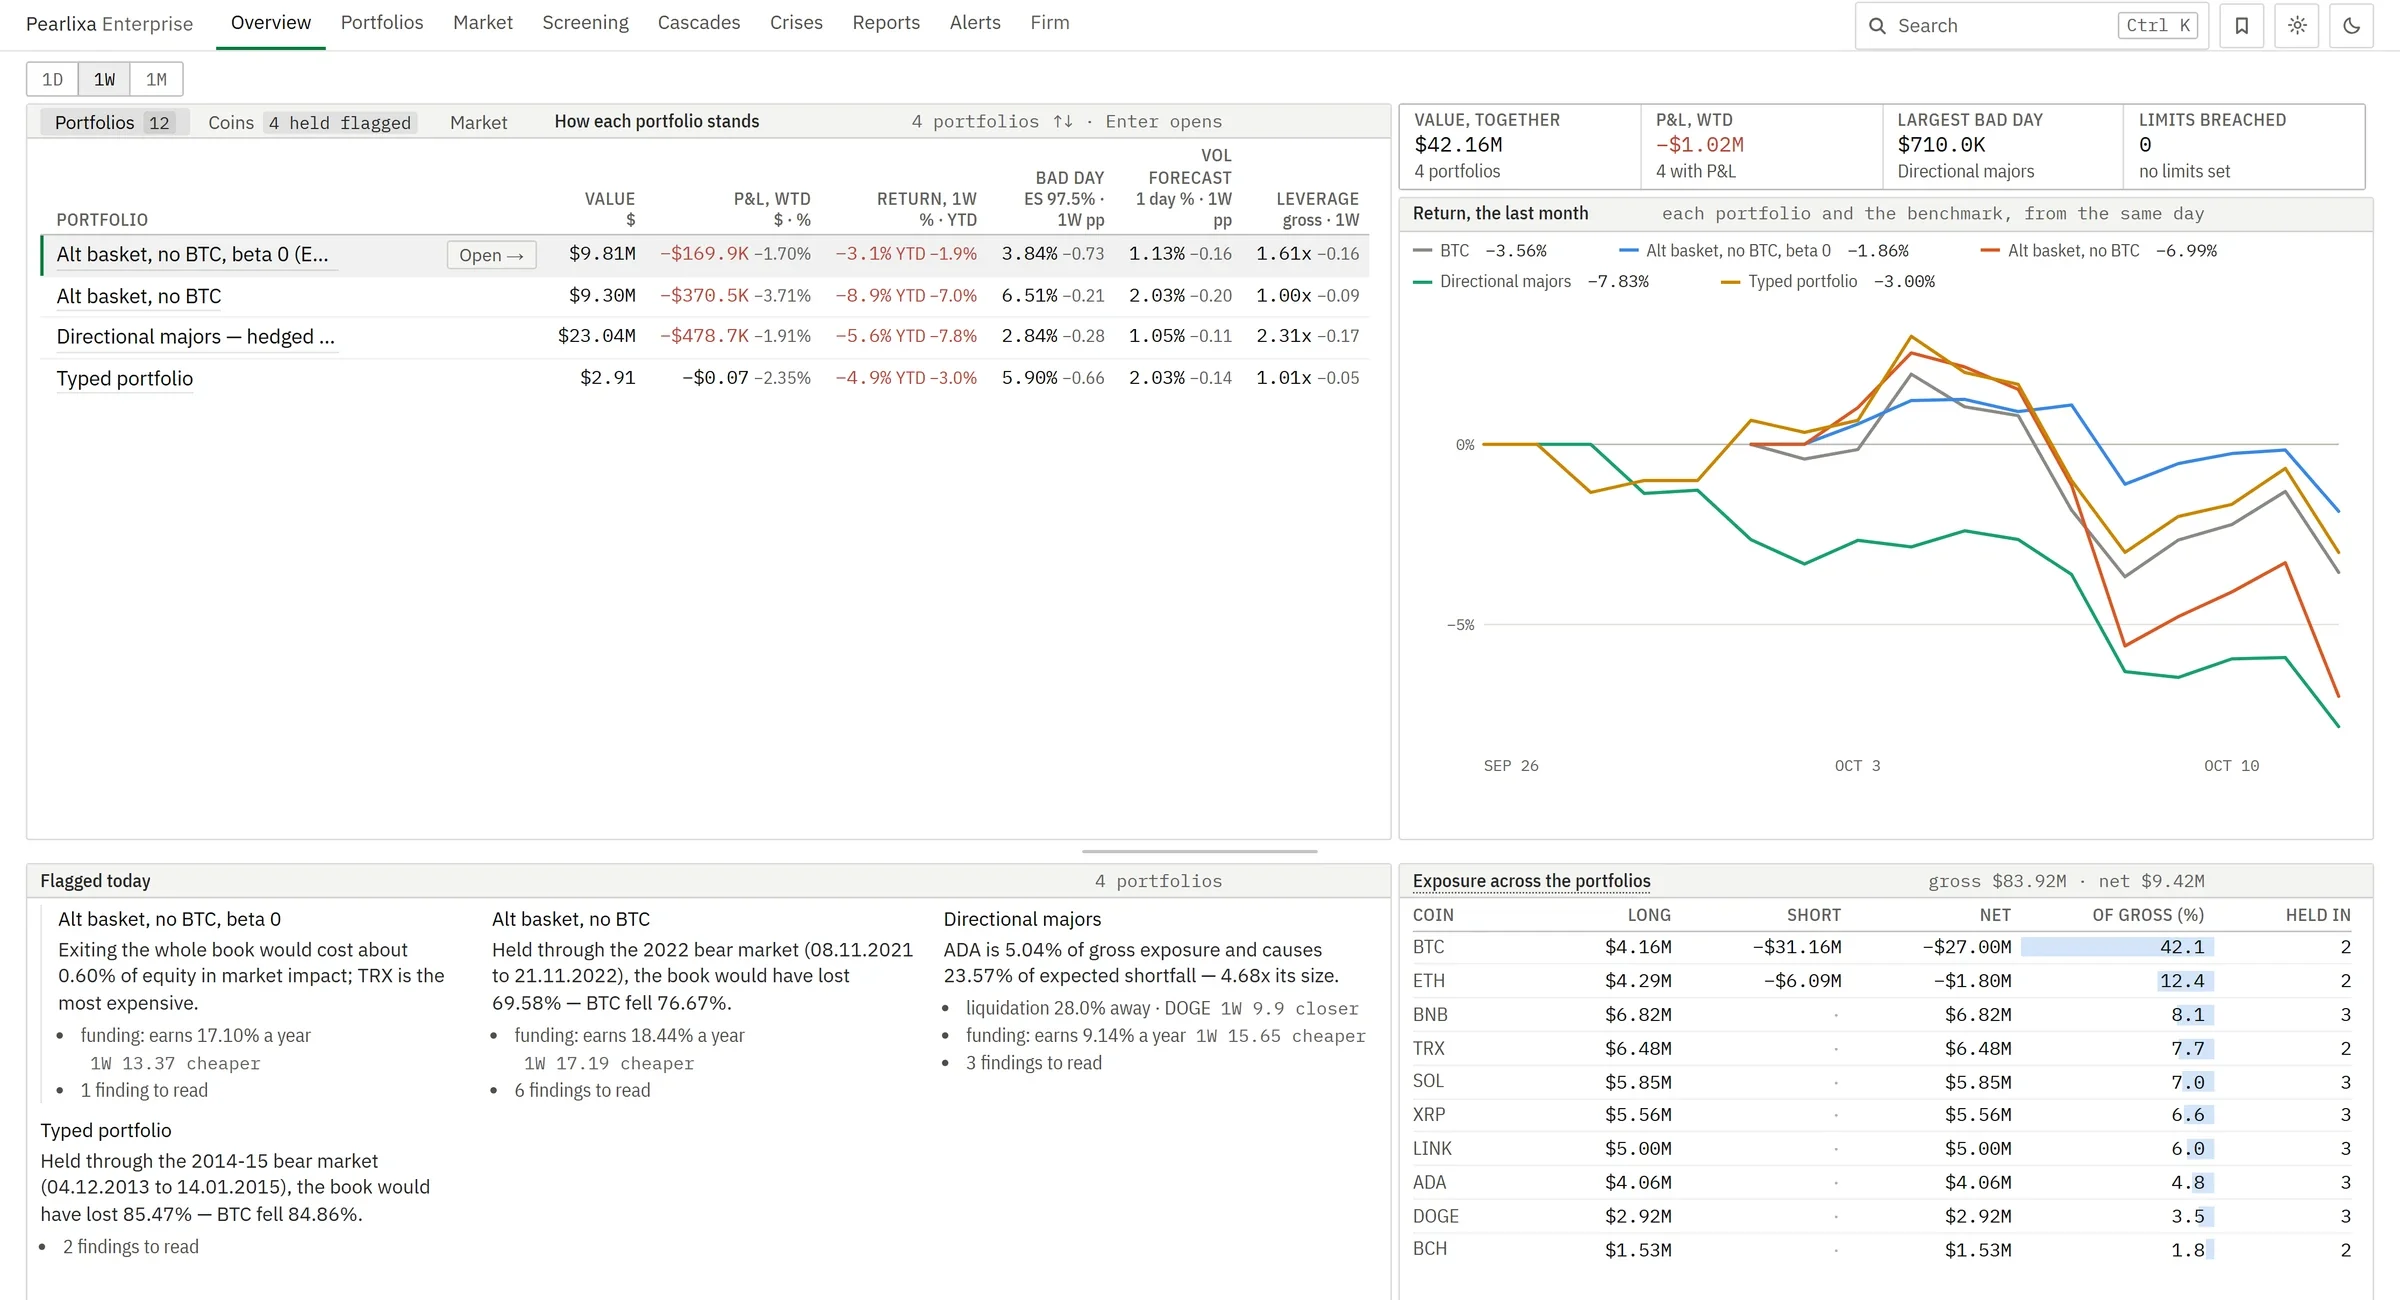Select the Market sub-tab in the portfolio panel
2400x1300 pixels.
[x=478, y=122]
